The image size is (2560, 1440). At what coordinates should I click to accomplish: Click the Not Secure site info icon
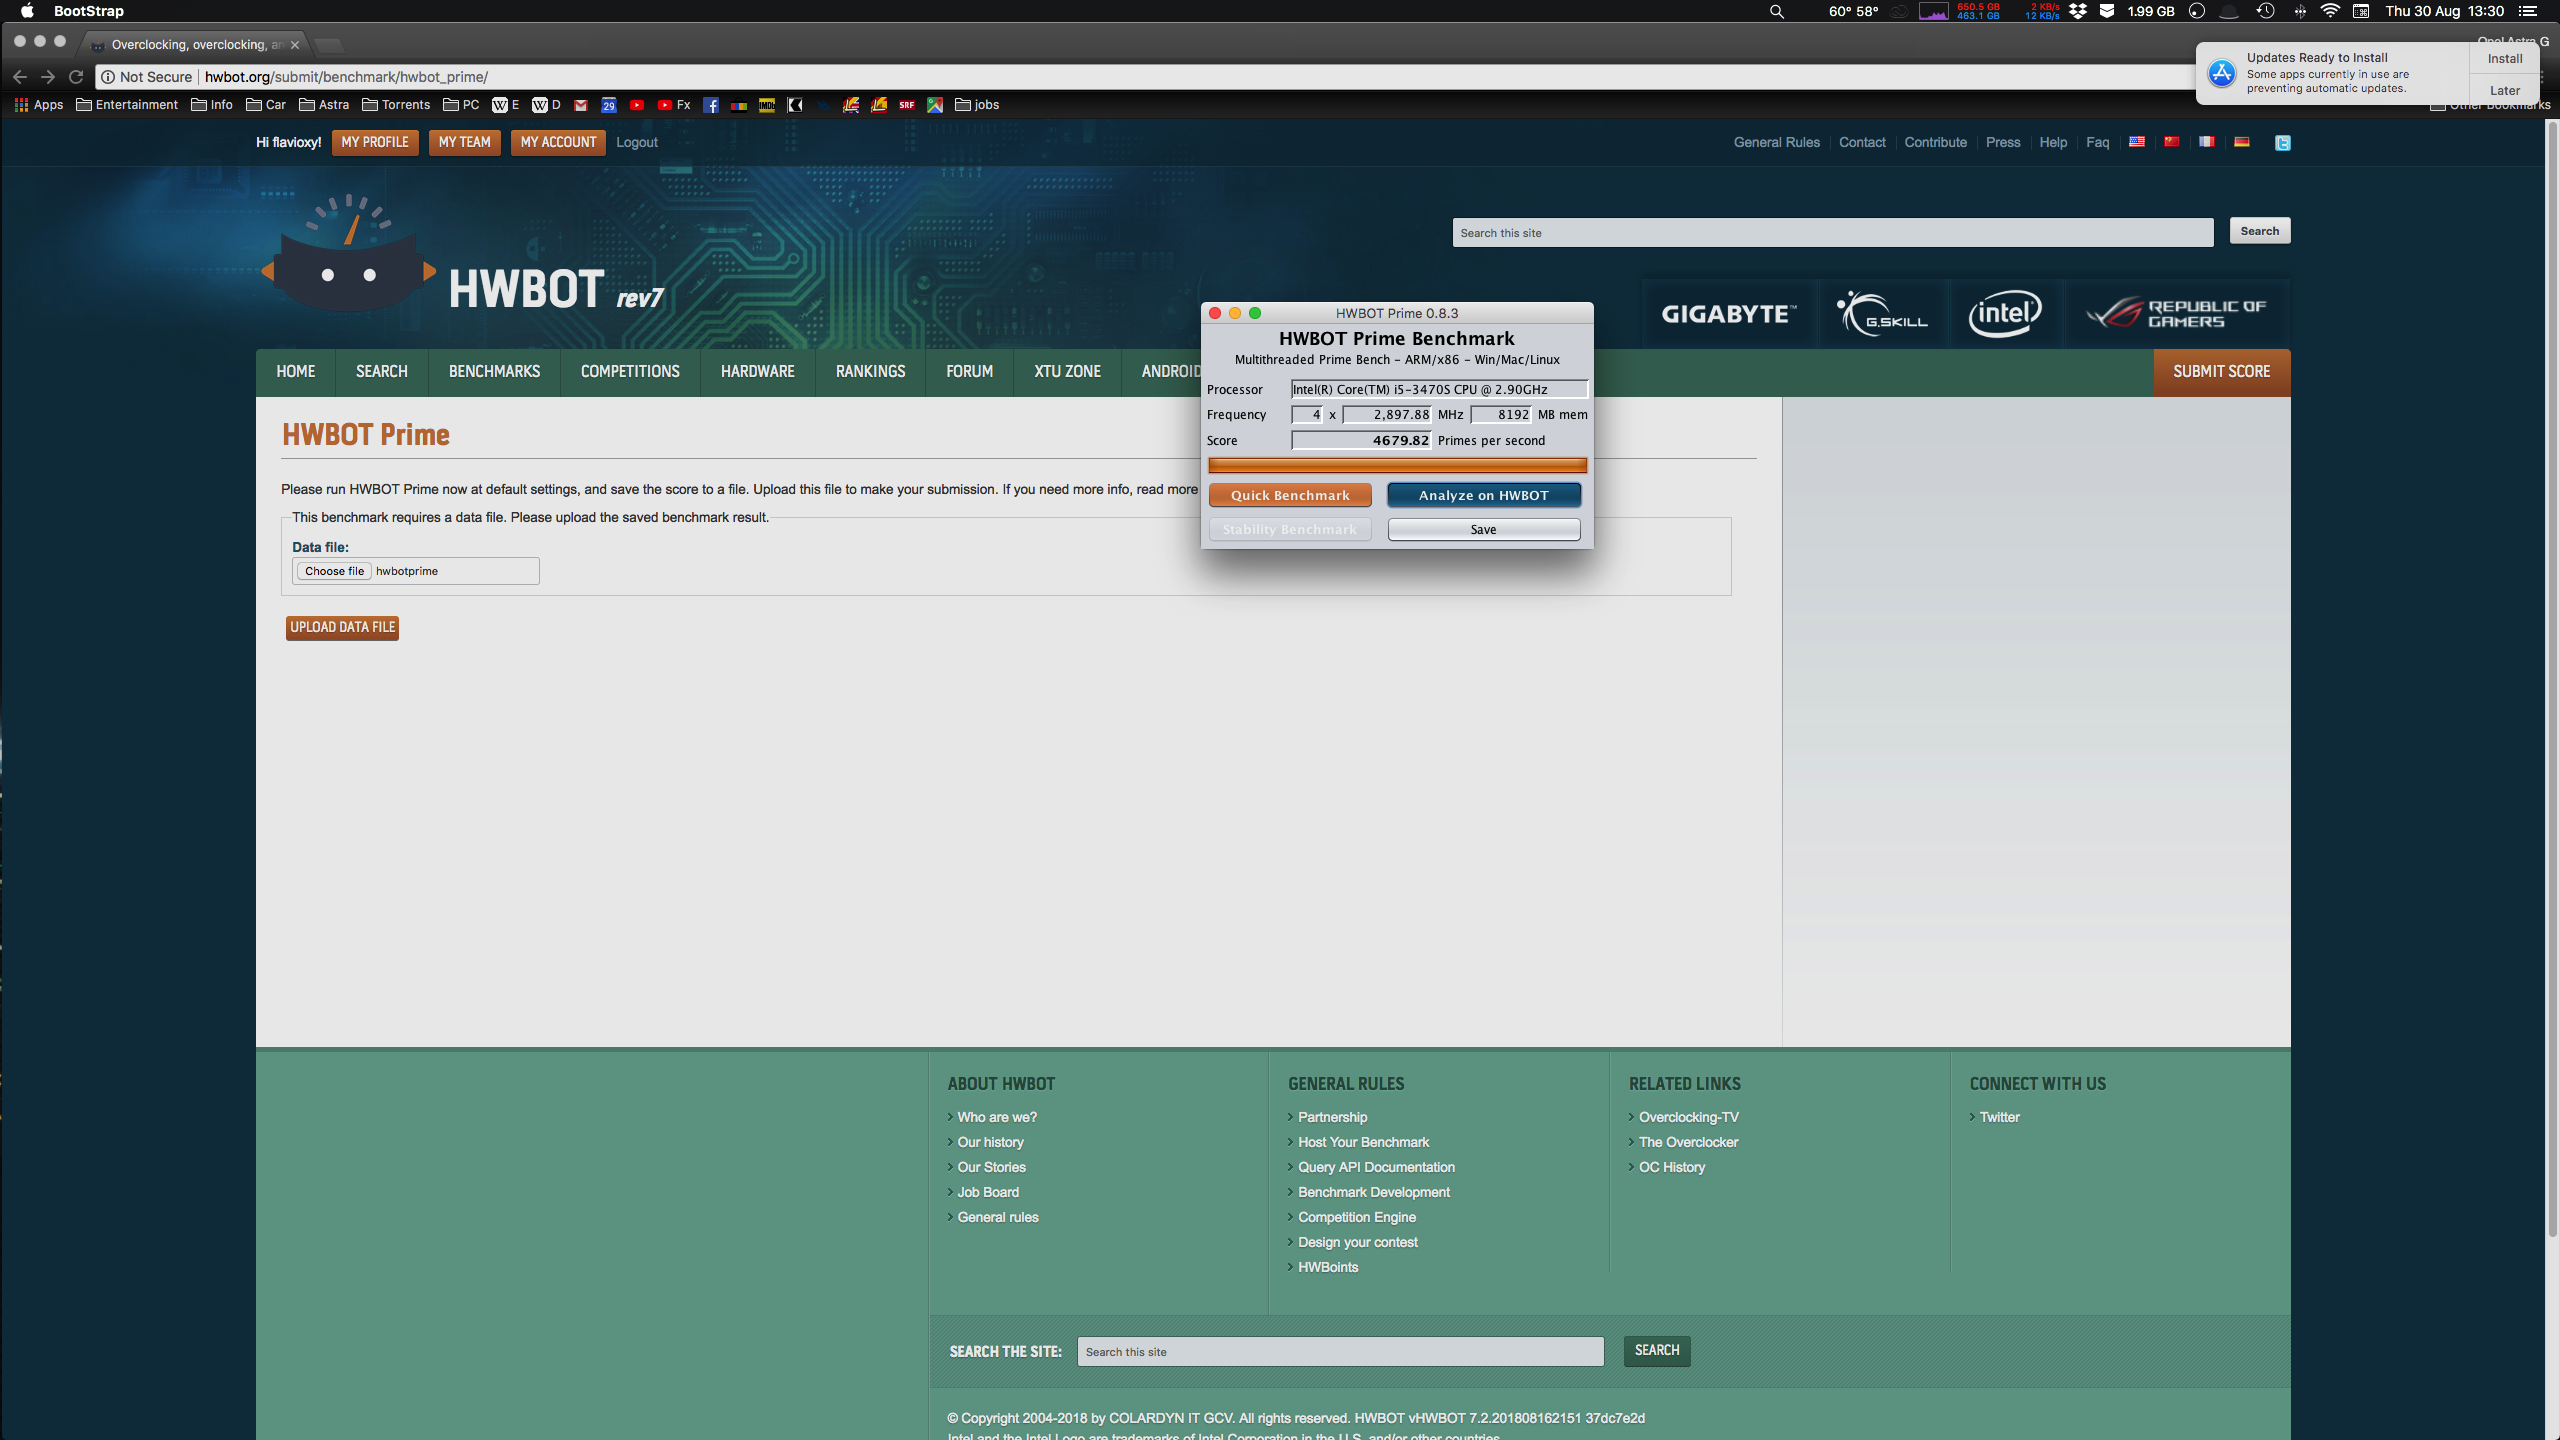click(x=108, y=77)
